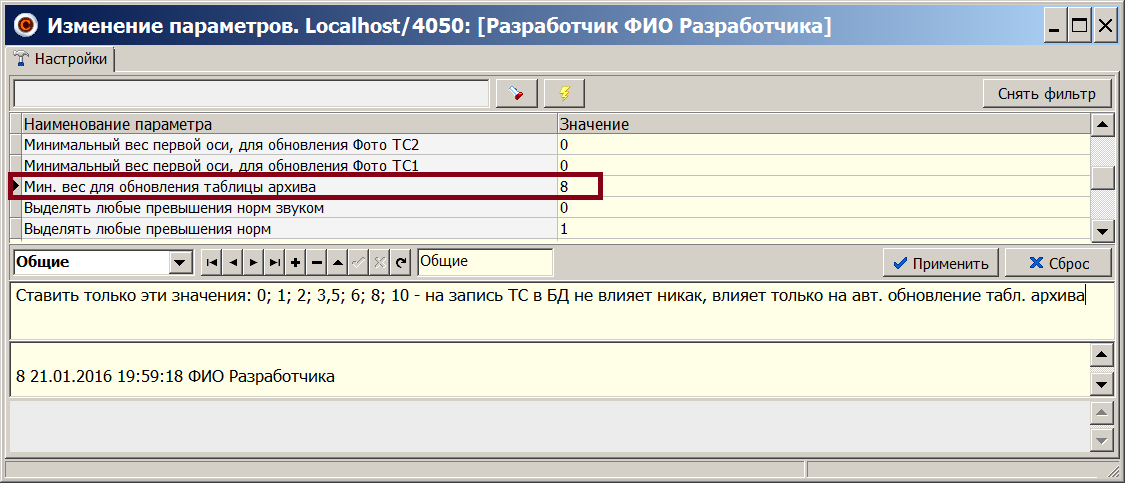The width and height of the screenshot is (1125, 483).
Task: Click the flashlight search icon button
Action: tap(516, 94)
